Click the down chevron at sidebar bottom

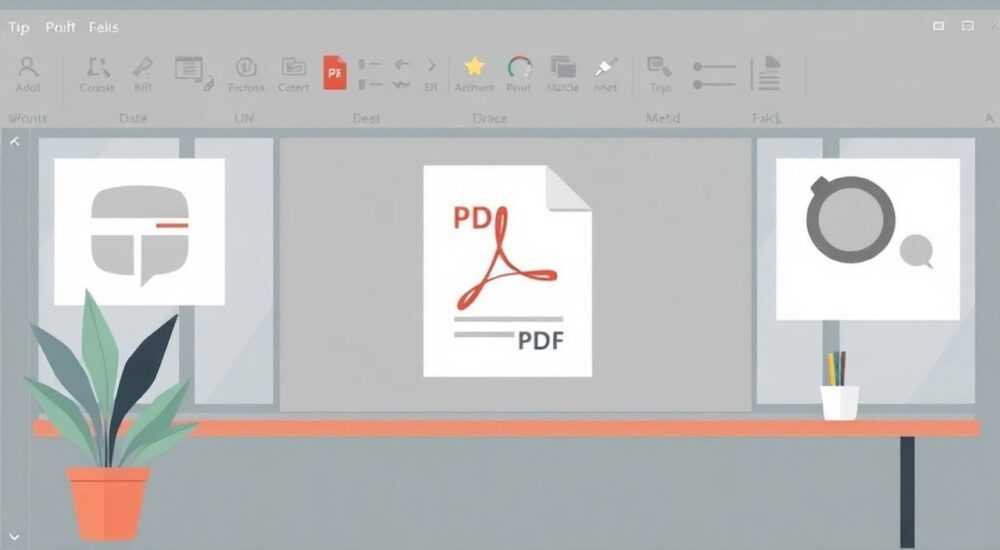click(x=14, y=537)
